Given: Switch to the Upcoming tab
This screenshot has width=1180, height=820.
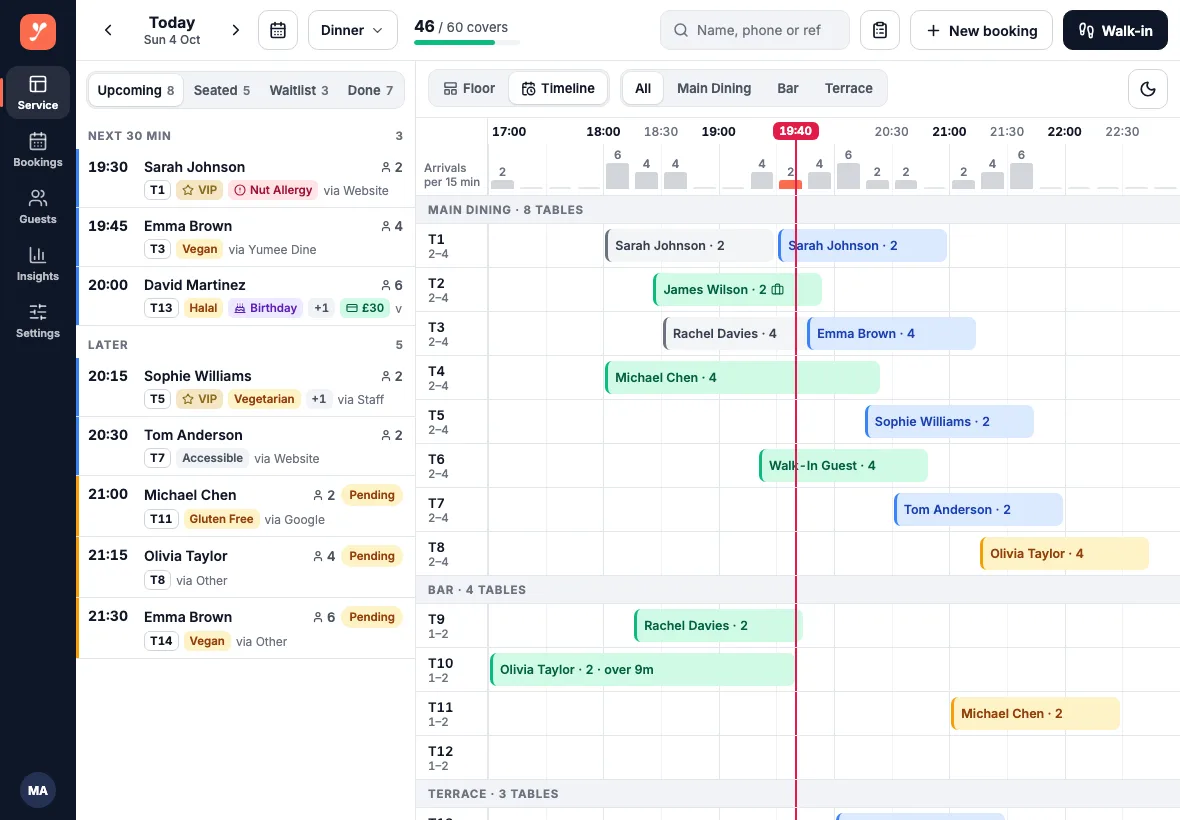Looking at the screenshot, I should (135, 90).
